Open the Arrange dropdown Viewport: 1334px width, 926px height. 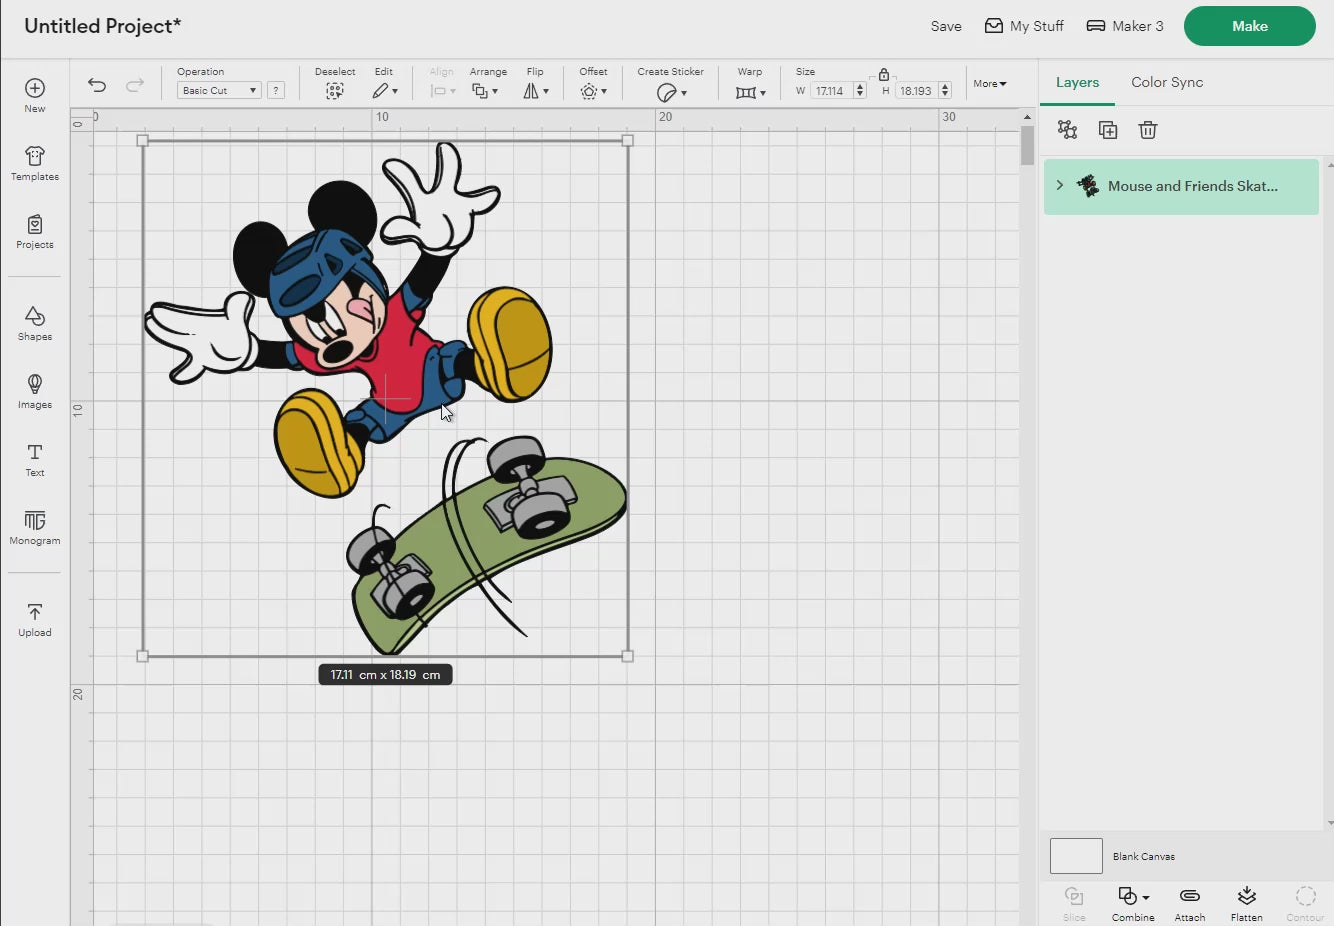click(485, 91)
